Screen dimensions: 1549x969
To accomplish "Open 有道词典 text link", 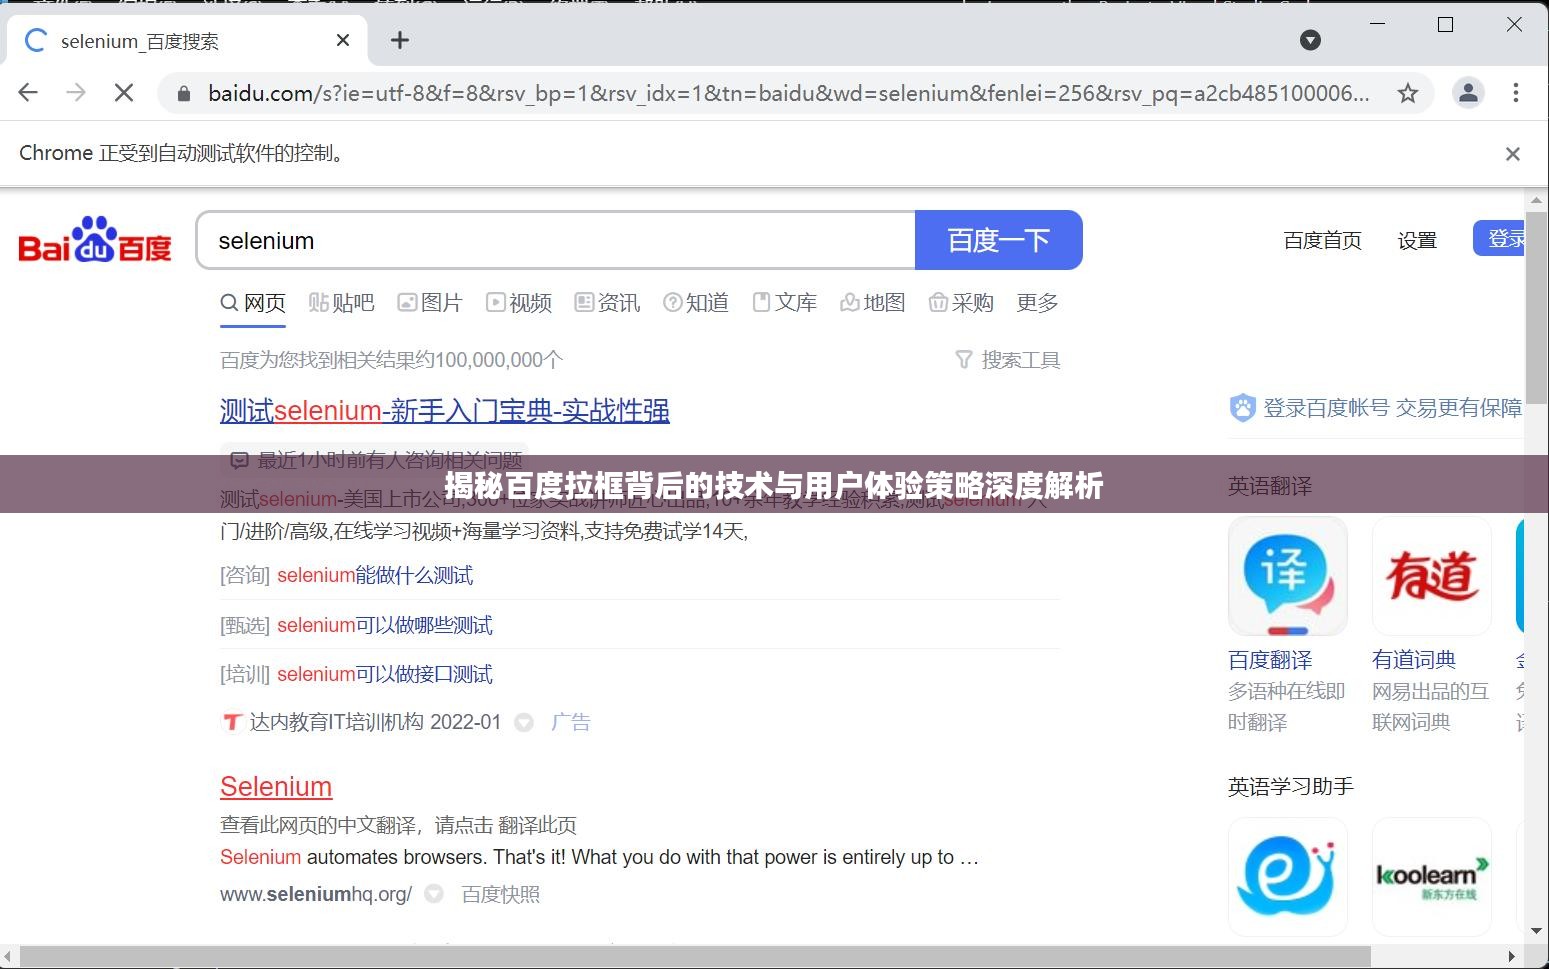I will 1414,660.
